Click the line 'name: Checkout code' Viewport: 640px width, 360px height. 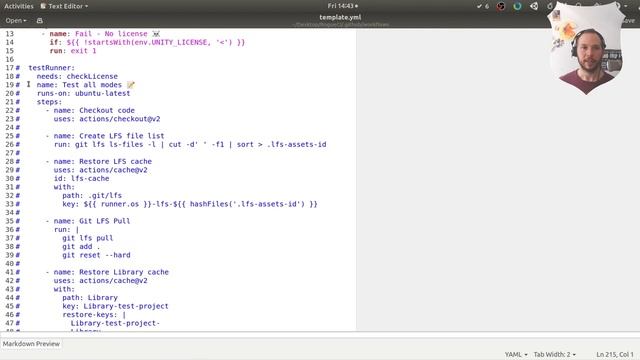pyautogui.click(x=94, y=110)
